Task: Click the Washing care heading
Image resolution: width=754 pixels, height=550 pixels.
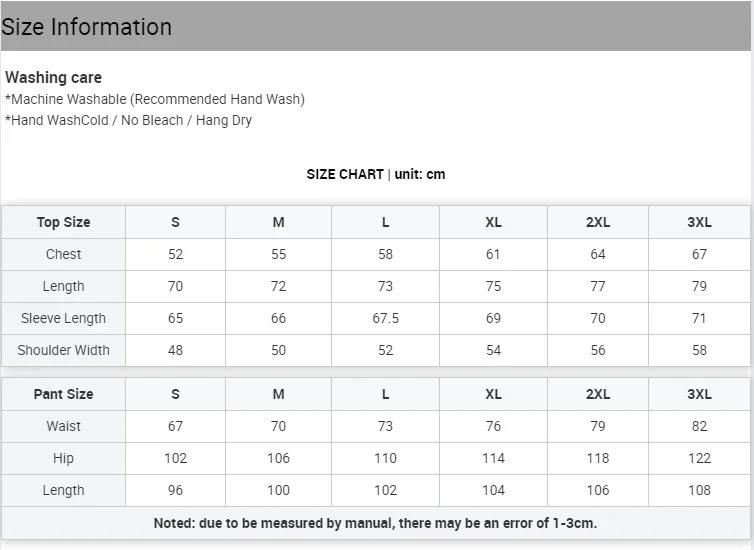Action: 53,77
